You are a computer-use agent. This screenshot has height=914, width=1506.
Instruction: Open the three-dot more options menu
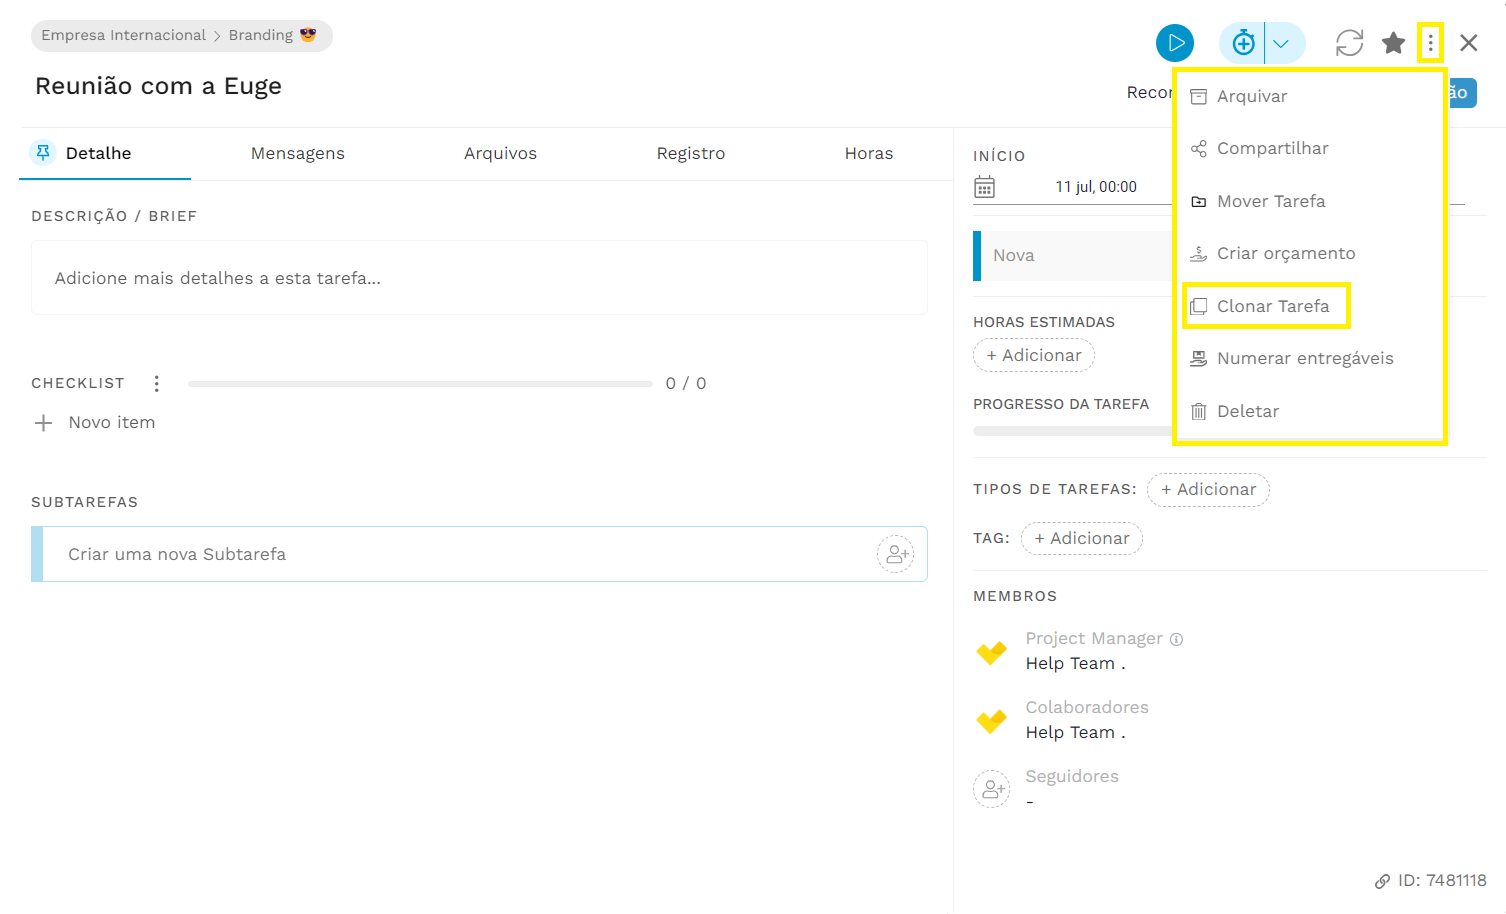pyautogui.click(x=1430, y=43)
